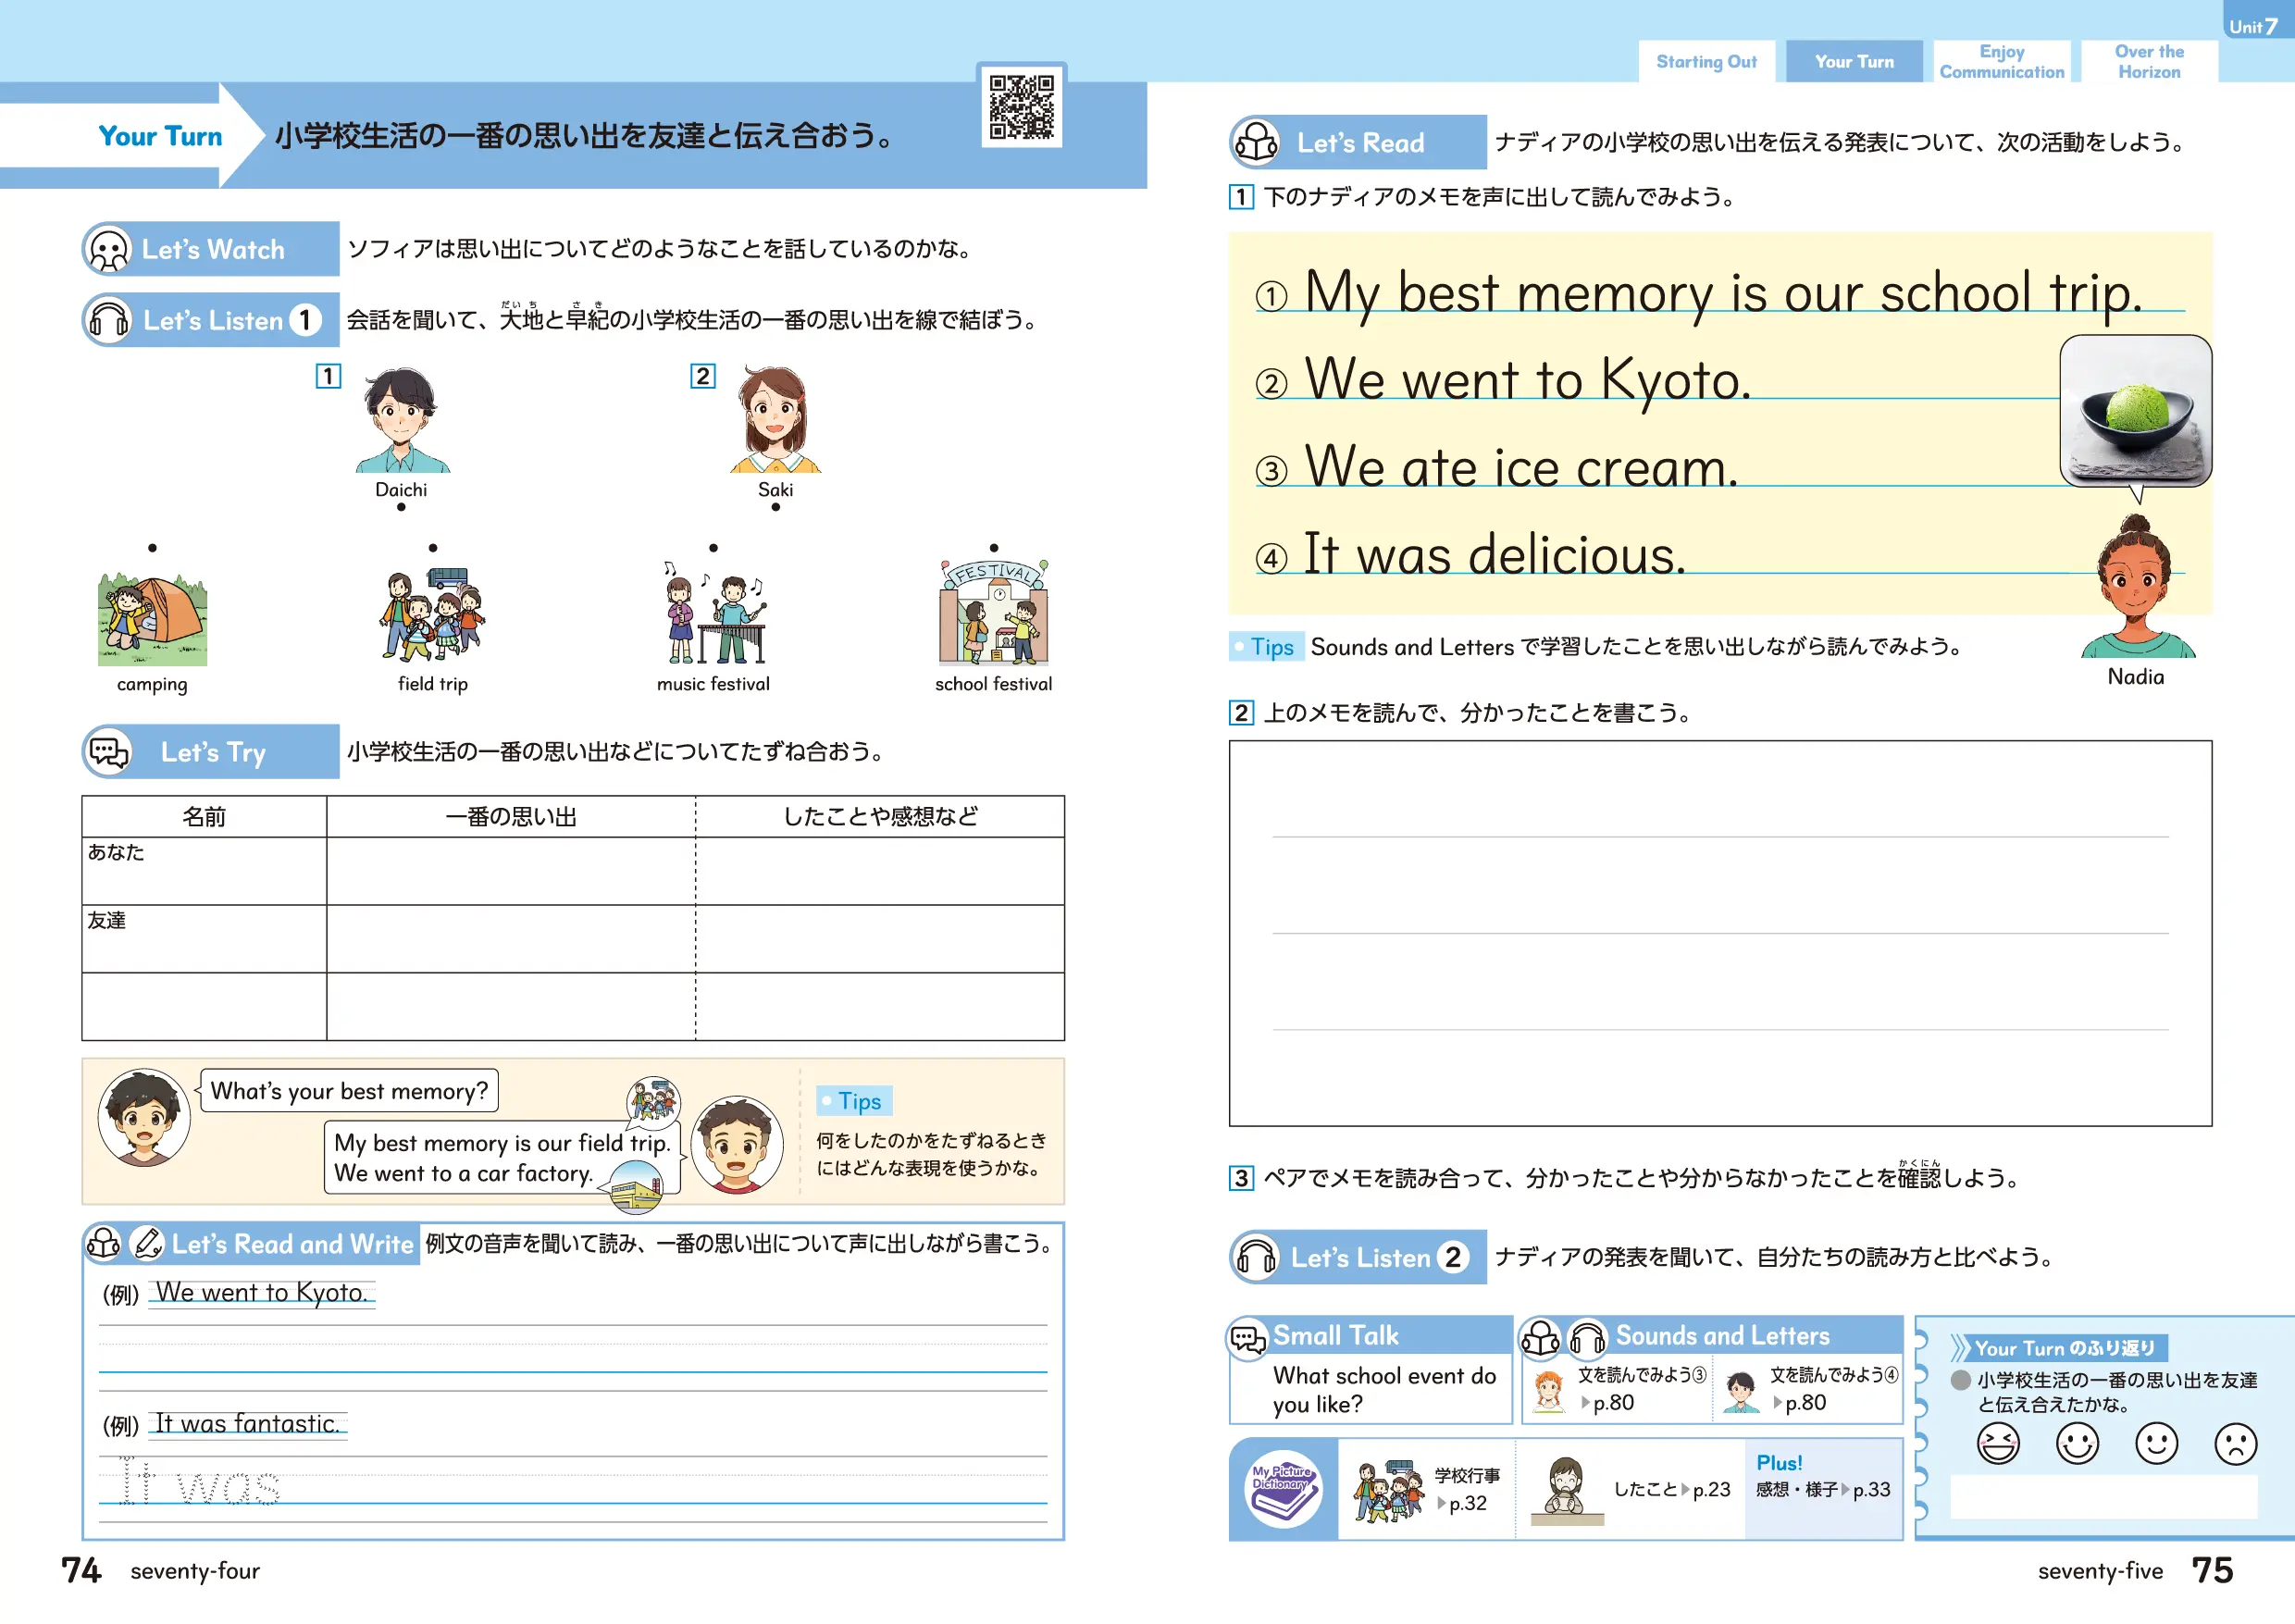Click the large memo answer box

1720,933
